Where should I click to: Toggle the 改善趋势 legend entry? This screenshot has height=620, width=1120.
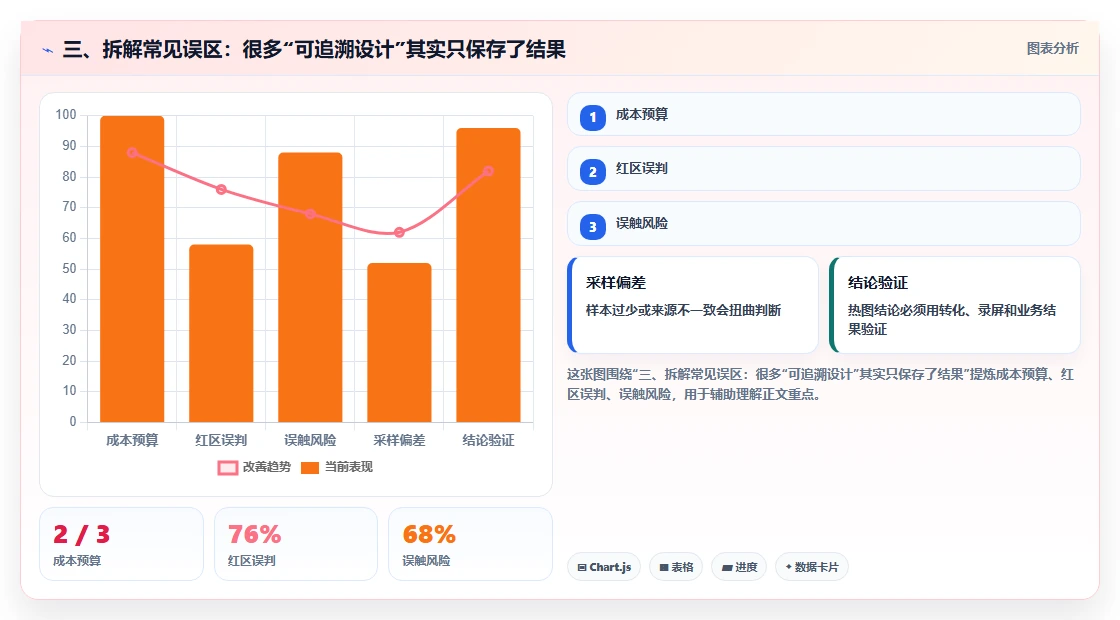[254, 467]
